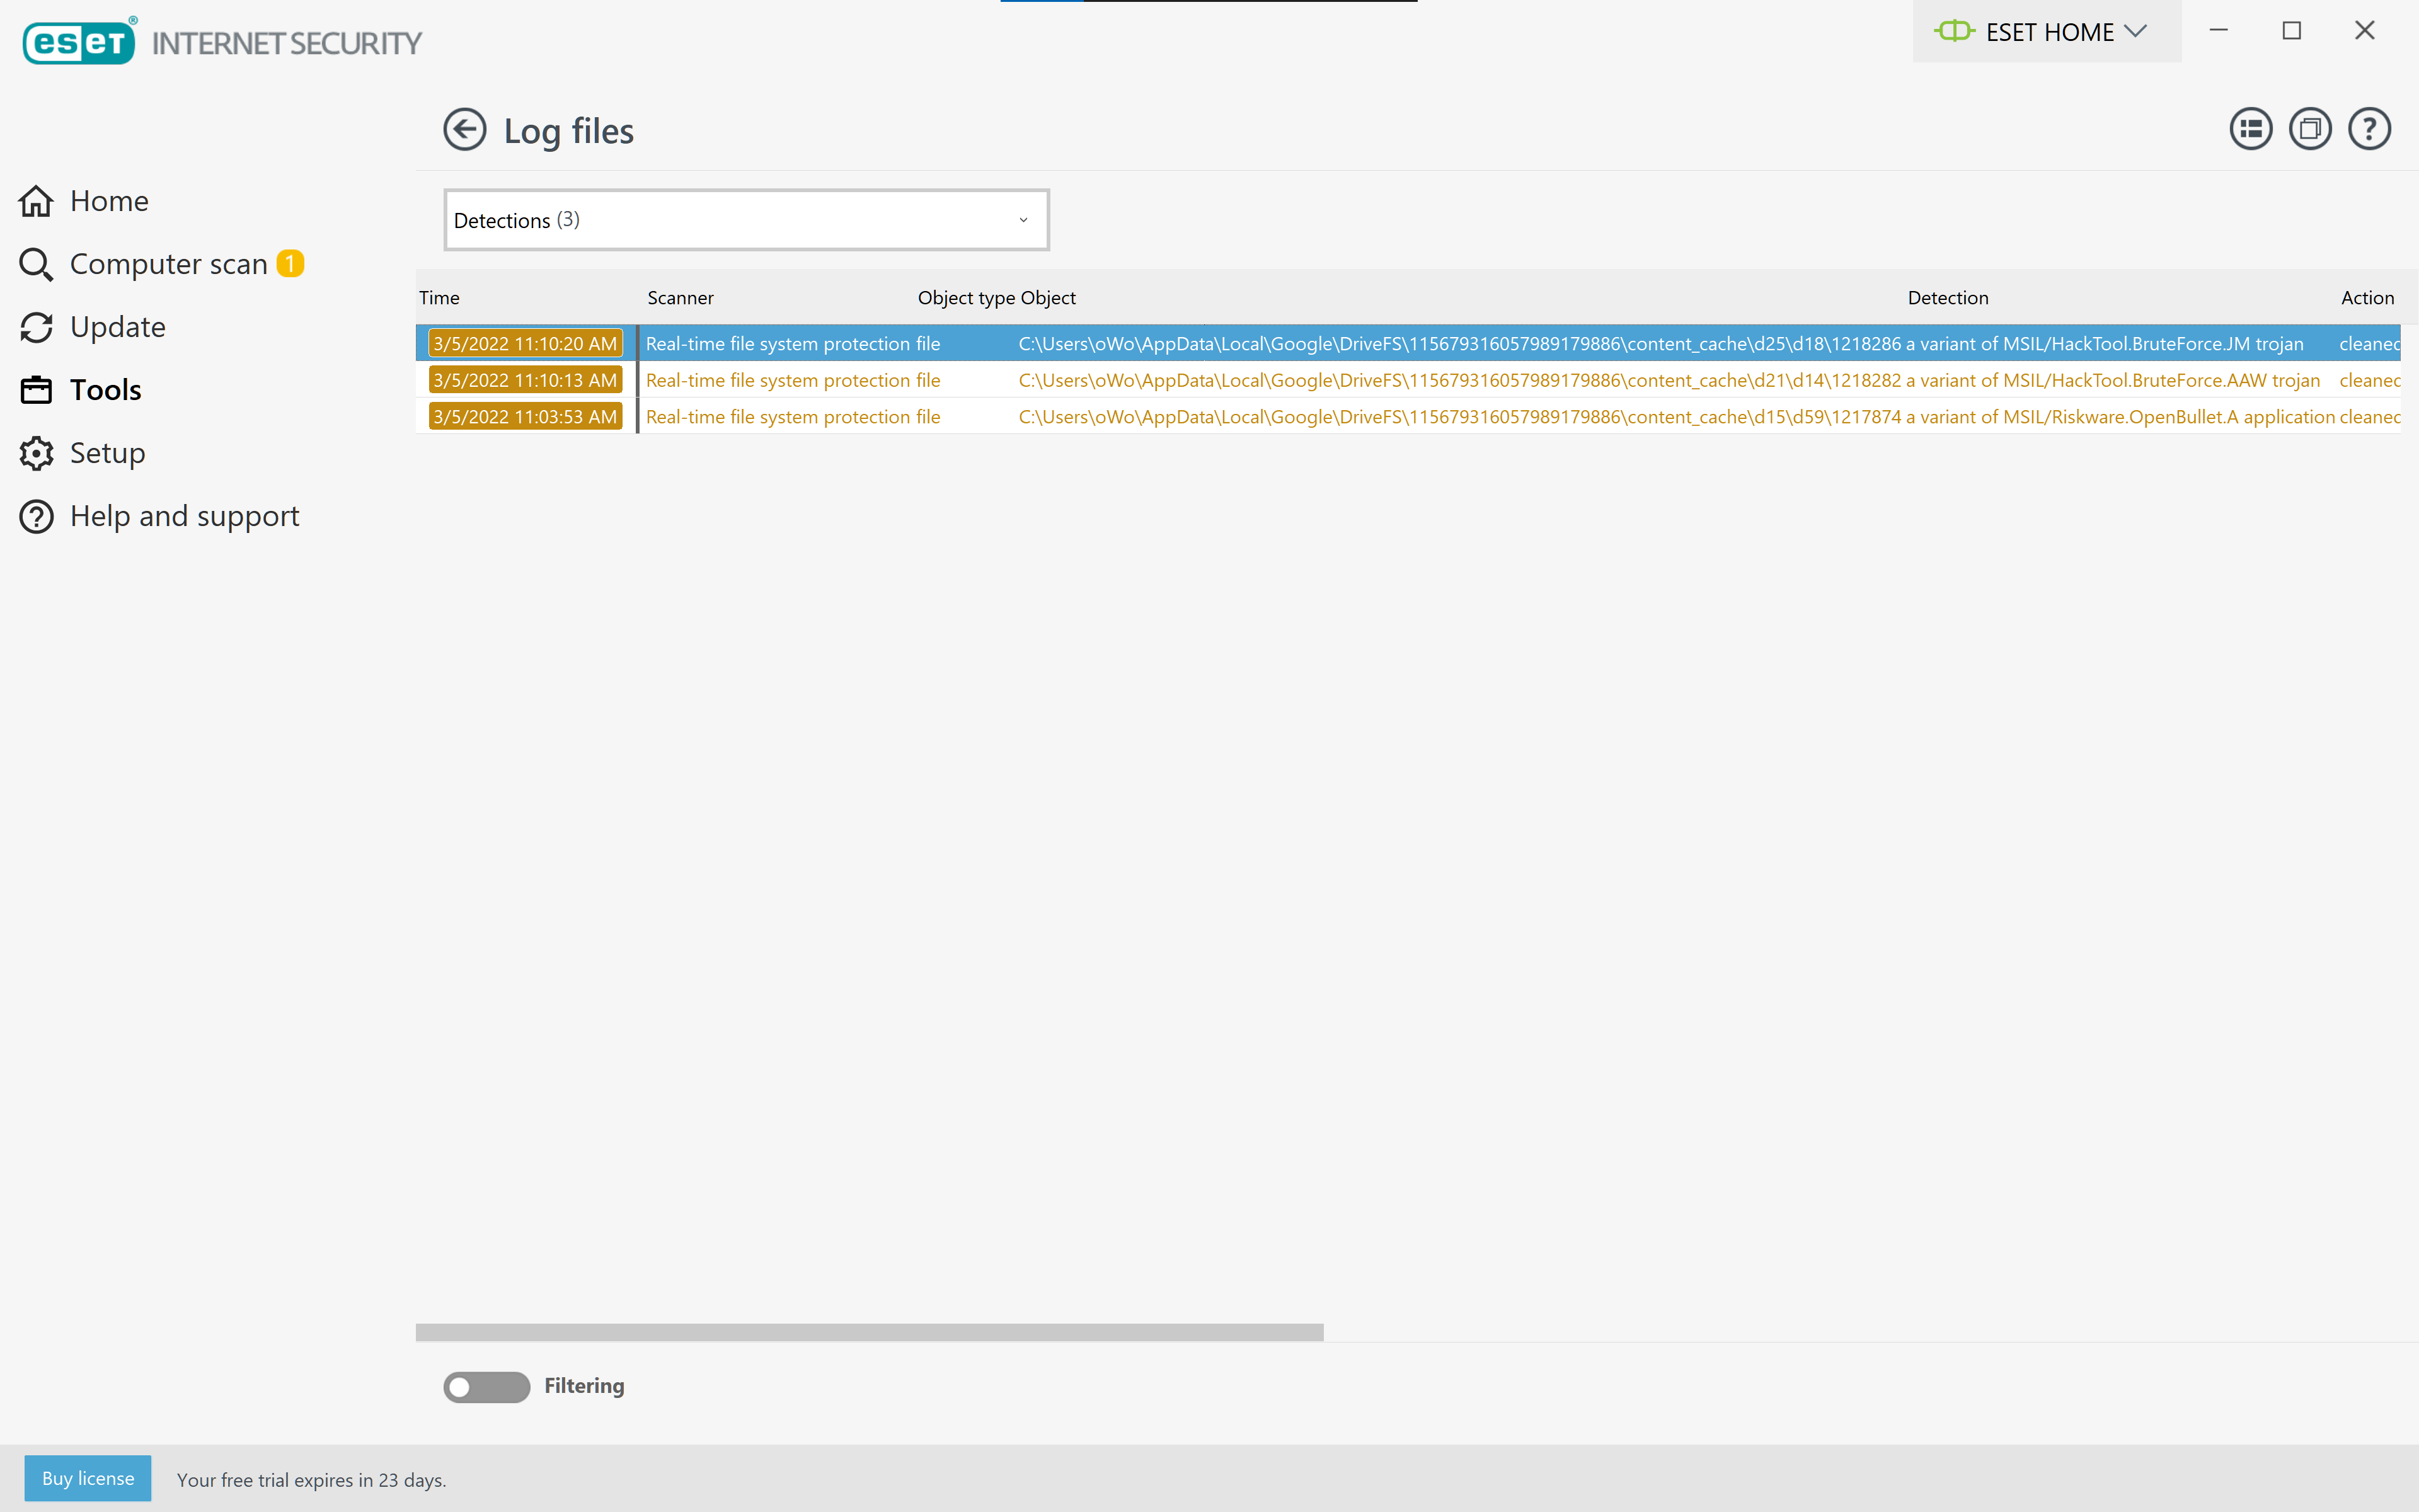This screenshot has width=2419, height=1512.
Task: Click the Computer scan notification badge
Action: point(291,263)
